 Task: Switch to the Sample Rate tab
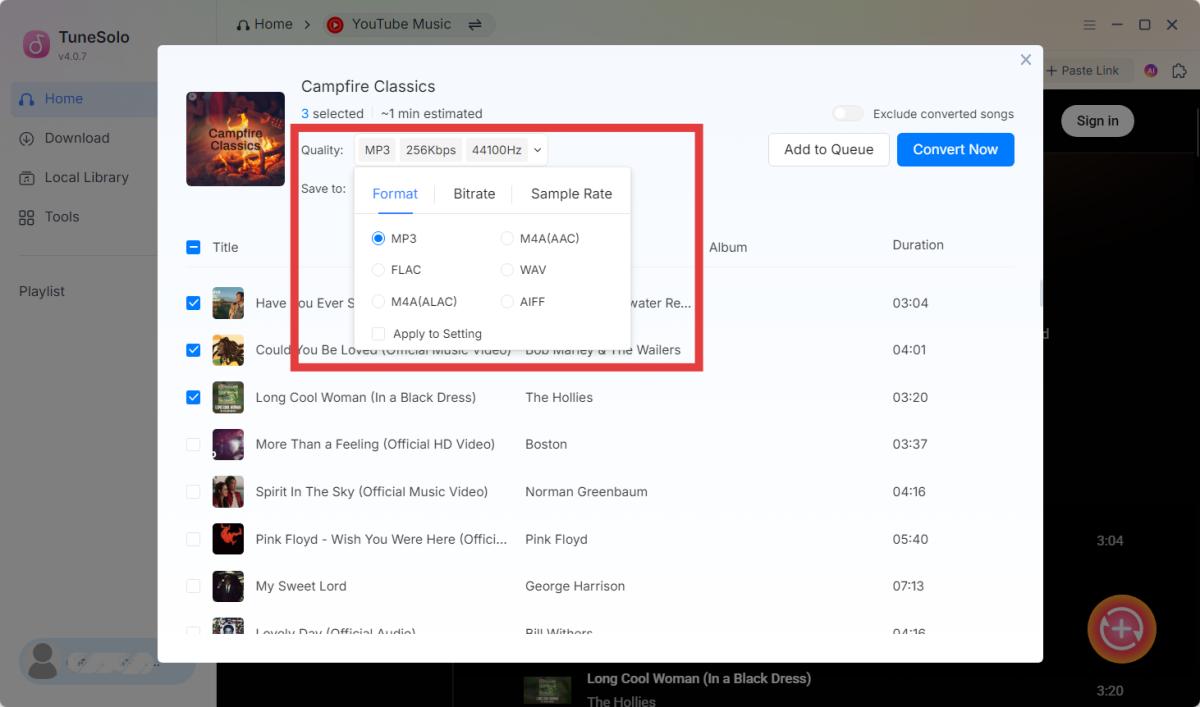click(571, 194)
